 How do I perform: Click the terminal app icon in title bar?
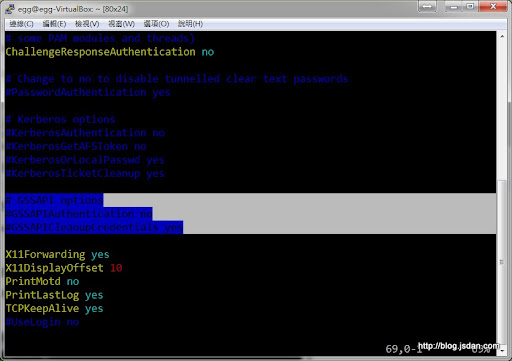(10, 9)
